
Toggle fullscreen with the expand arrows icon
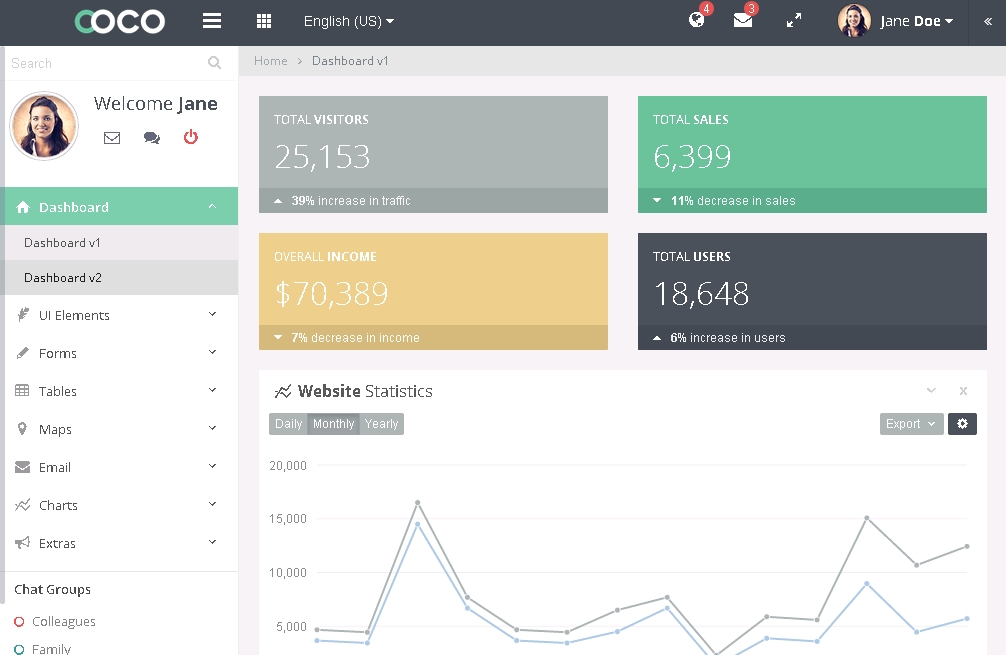click(x=794, y=20)
